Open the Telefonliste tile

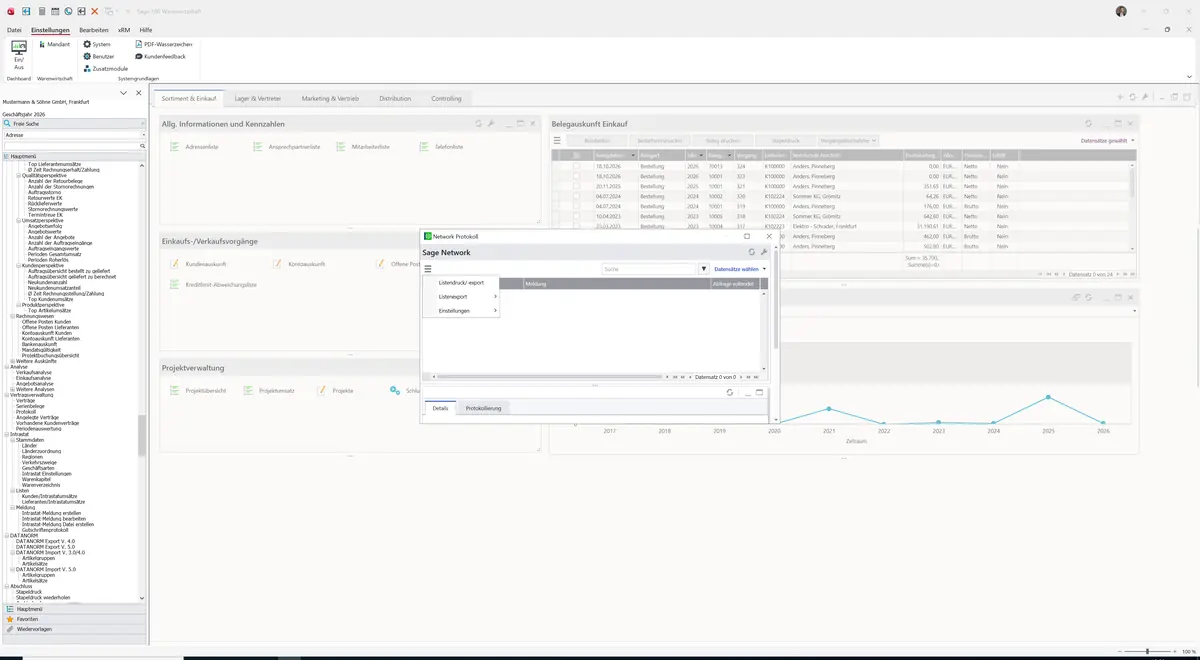coord(441,147)
